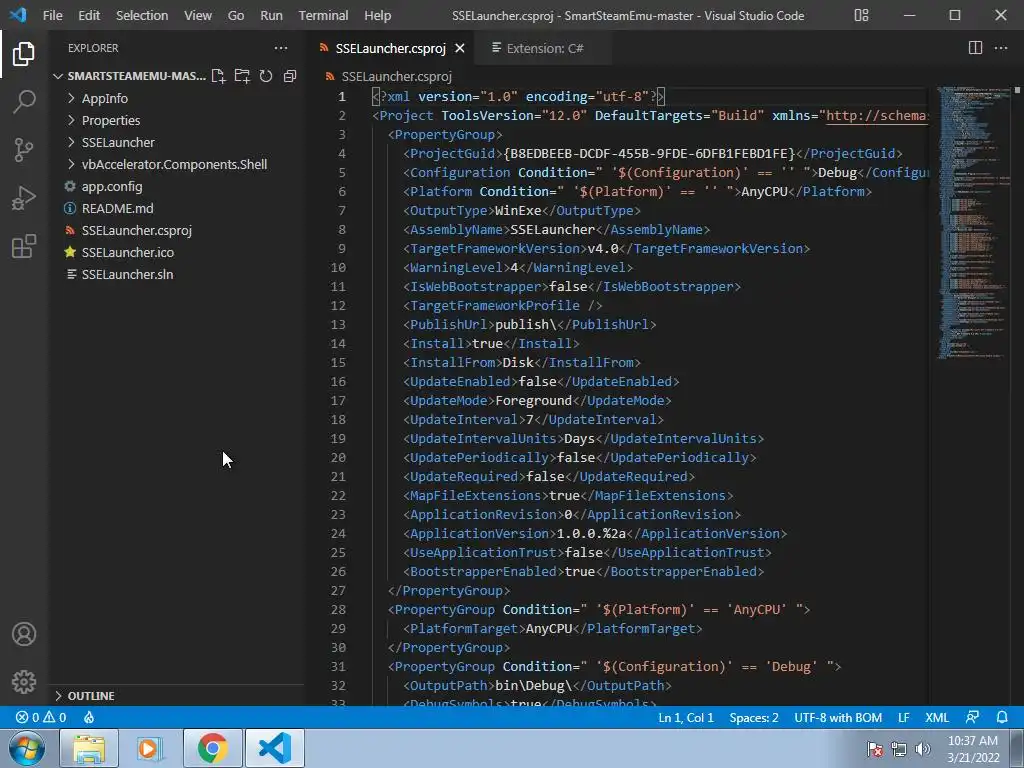
Task: Click the flame icon in status bar
Action: pos(89,717)
